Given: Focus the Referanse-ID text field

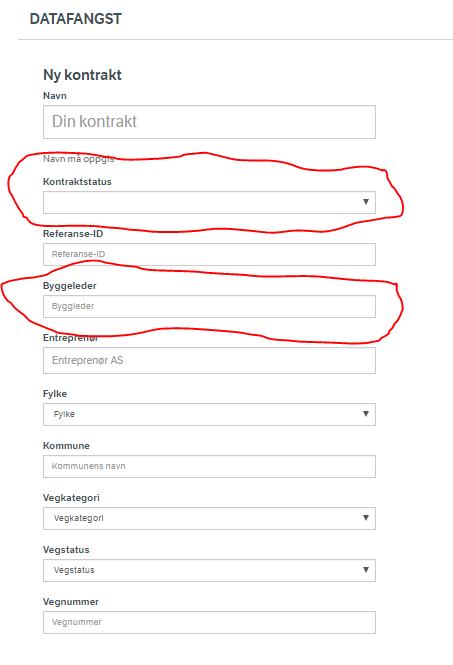Looking at the screenshot, I should coord(209,254).
